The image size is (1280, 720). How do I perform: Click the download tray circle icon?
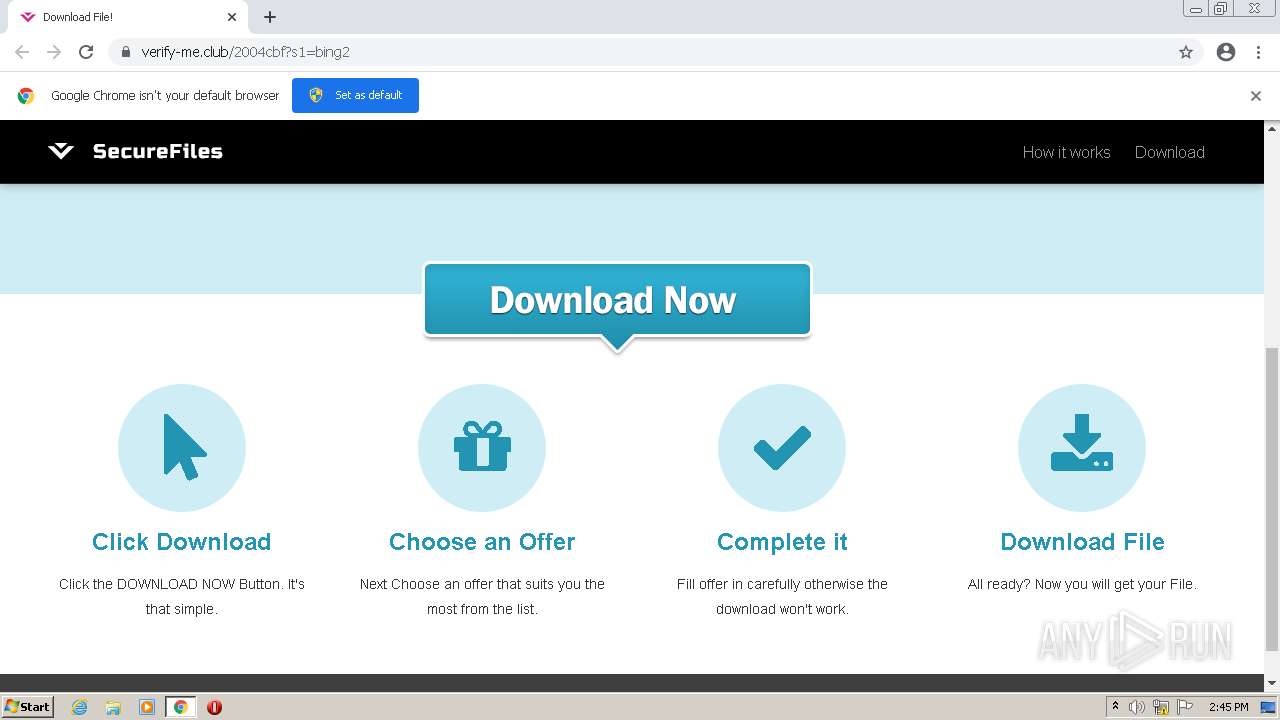click(x=1082, y=448)
